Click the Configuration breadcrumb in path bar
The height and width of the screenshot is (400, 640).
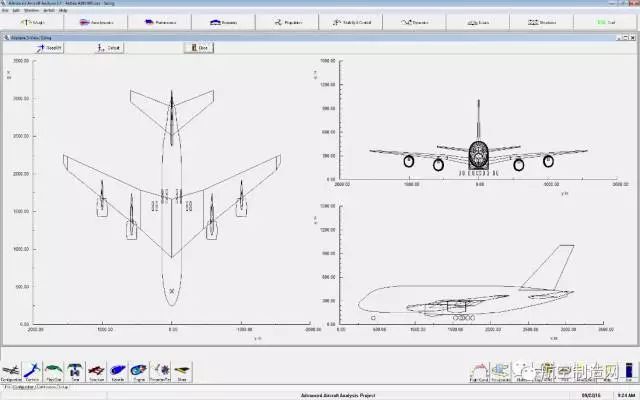23,387
